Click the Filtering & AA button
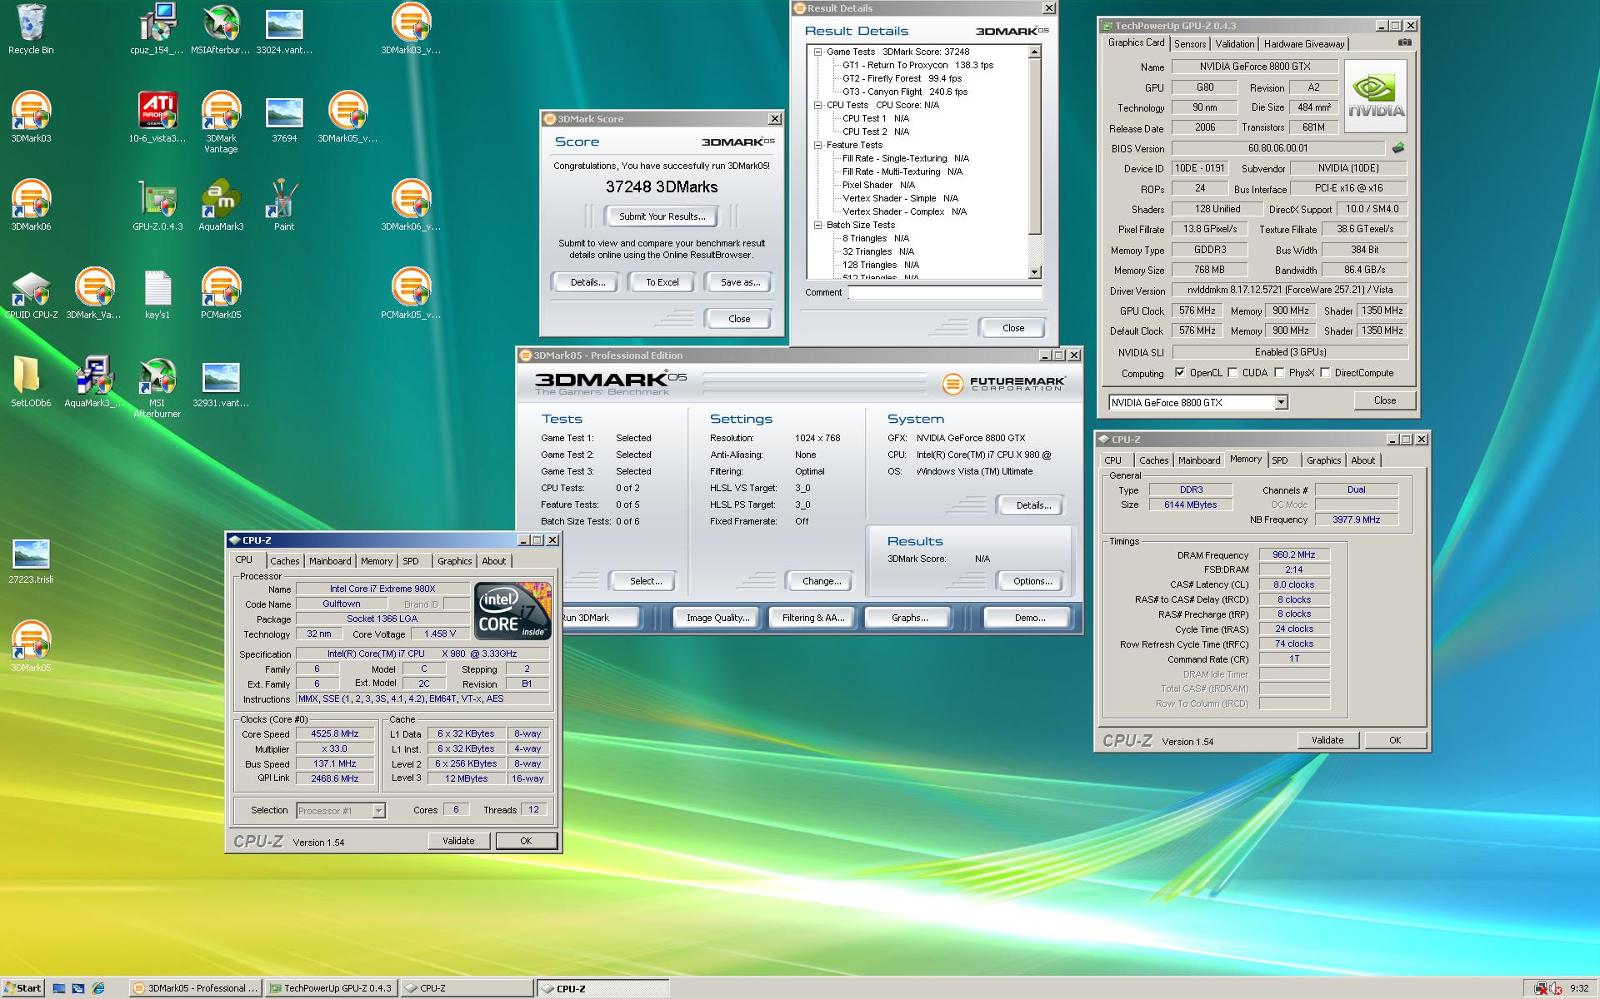 813,618
